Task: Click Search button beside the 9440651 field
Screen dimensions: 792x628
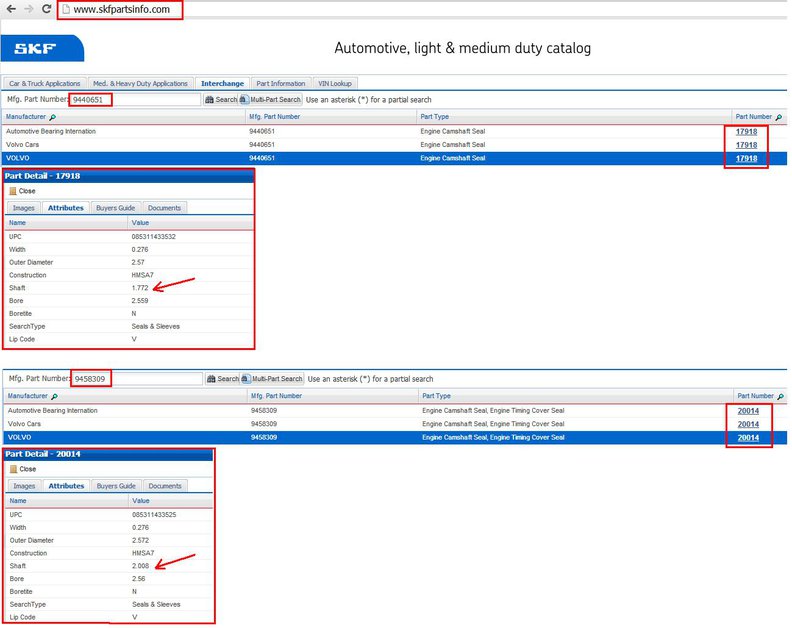Action: [x=221, y=100]
